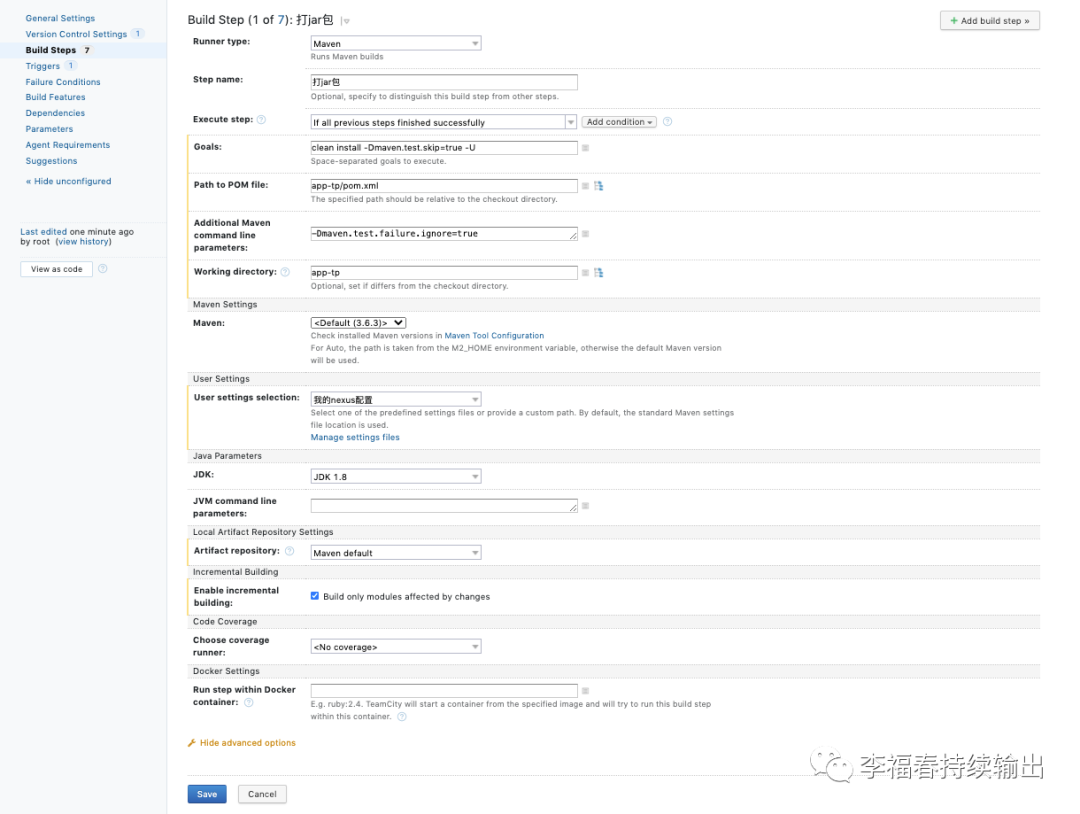Focus the Working directory input field
1080x814 pixels.
coord(444,273)
